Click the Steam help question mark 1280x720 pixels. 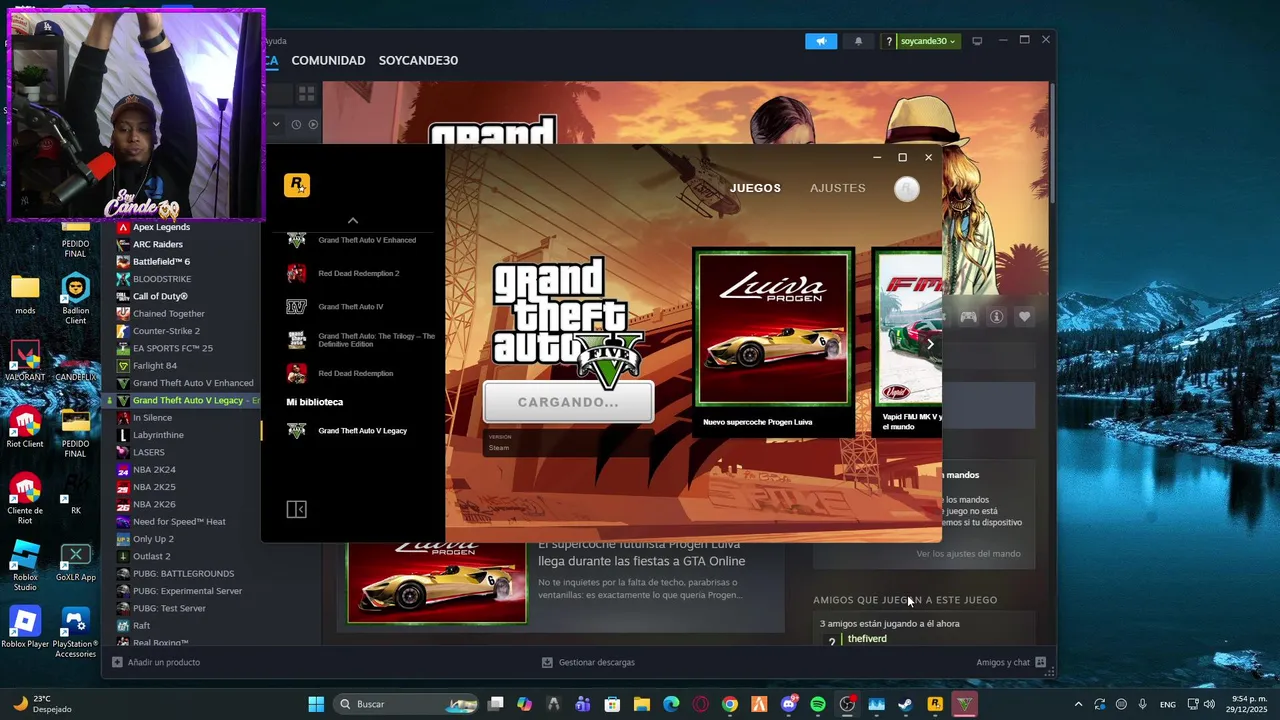pos(889,41)
